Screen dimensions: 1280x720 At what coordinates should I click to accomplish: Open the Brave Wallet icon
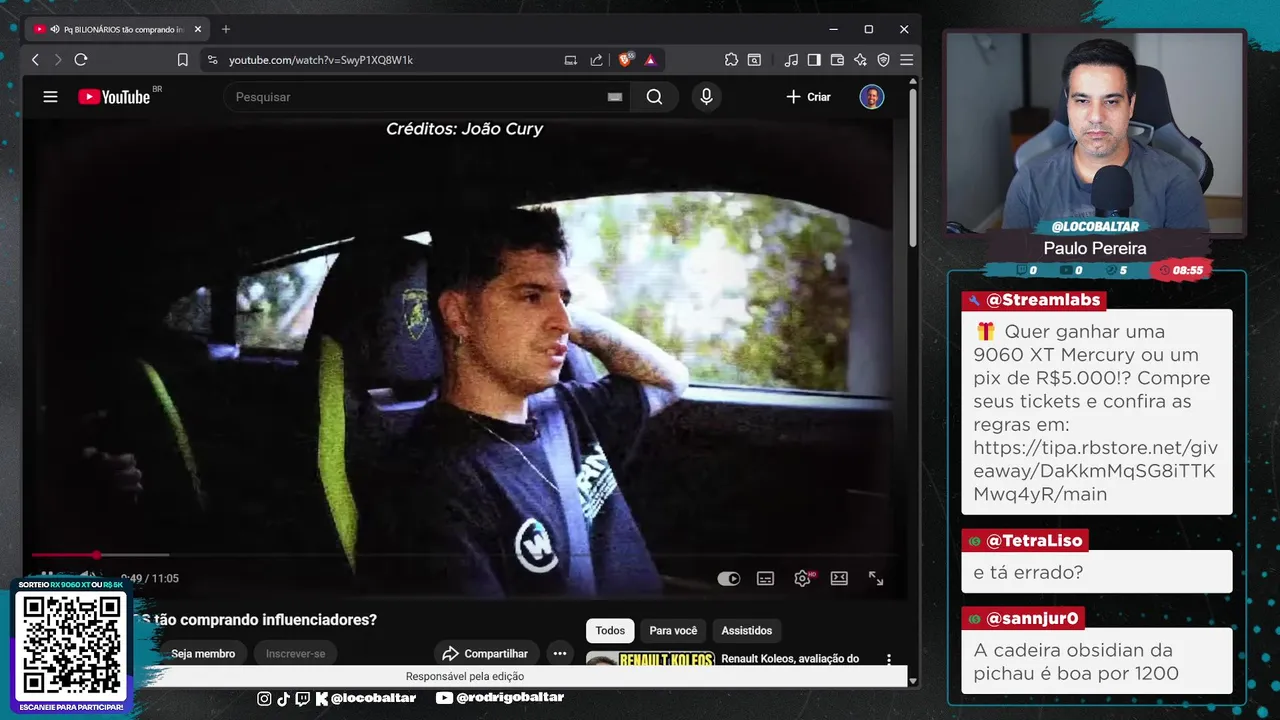(837, 60)
